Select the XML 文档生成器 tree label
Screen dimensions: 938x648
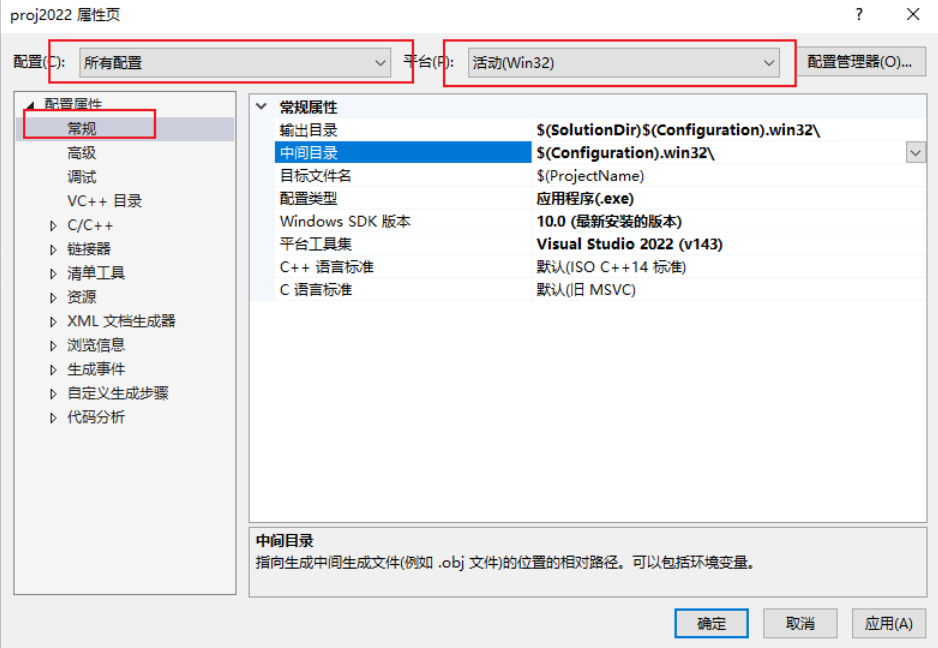pos(121,321)
